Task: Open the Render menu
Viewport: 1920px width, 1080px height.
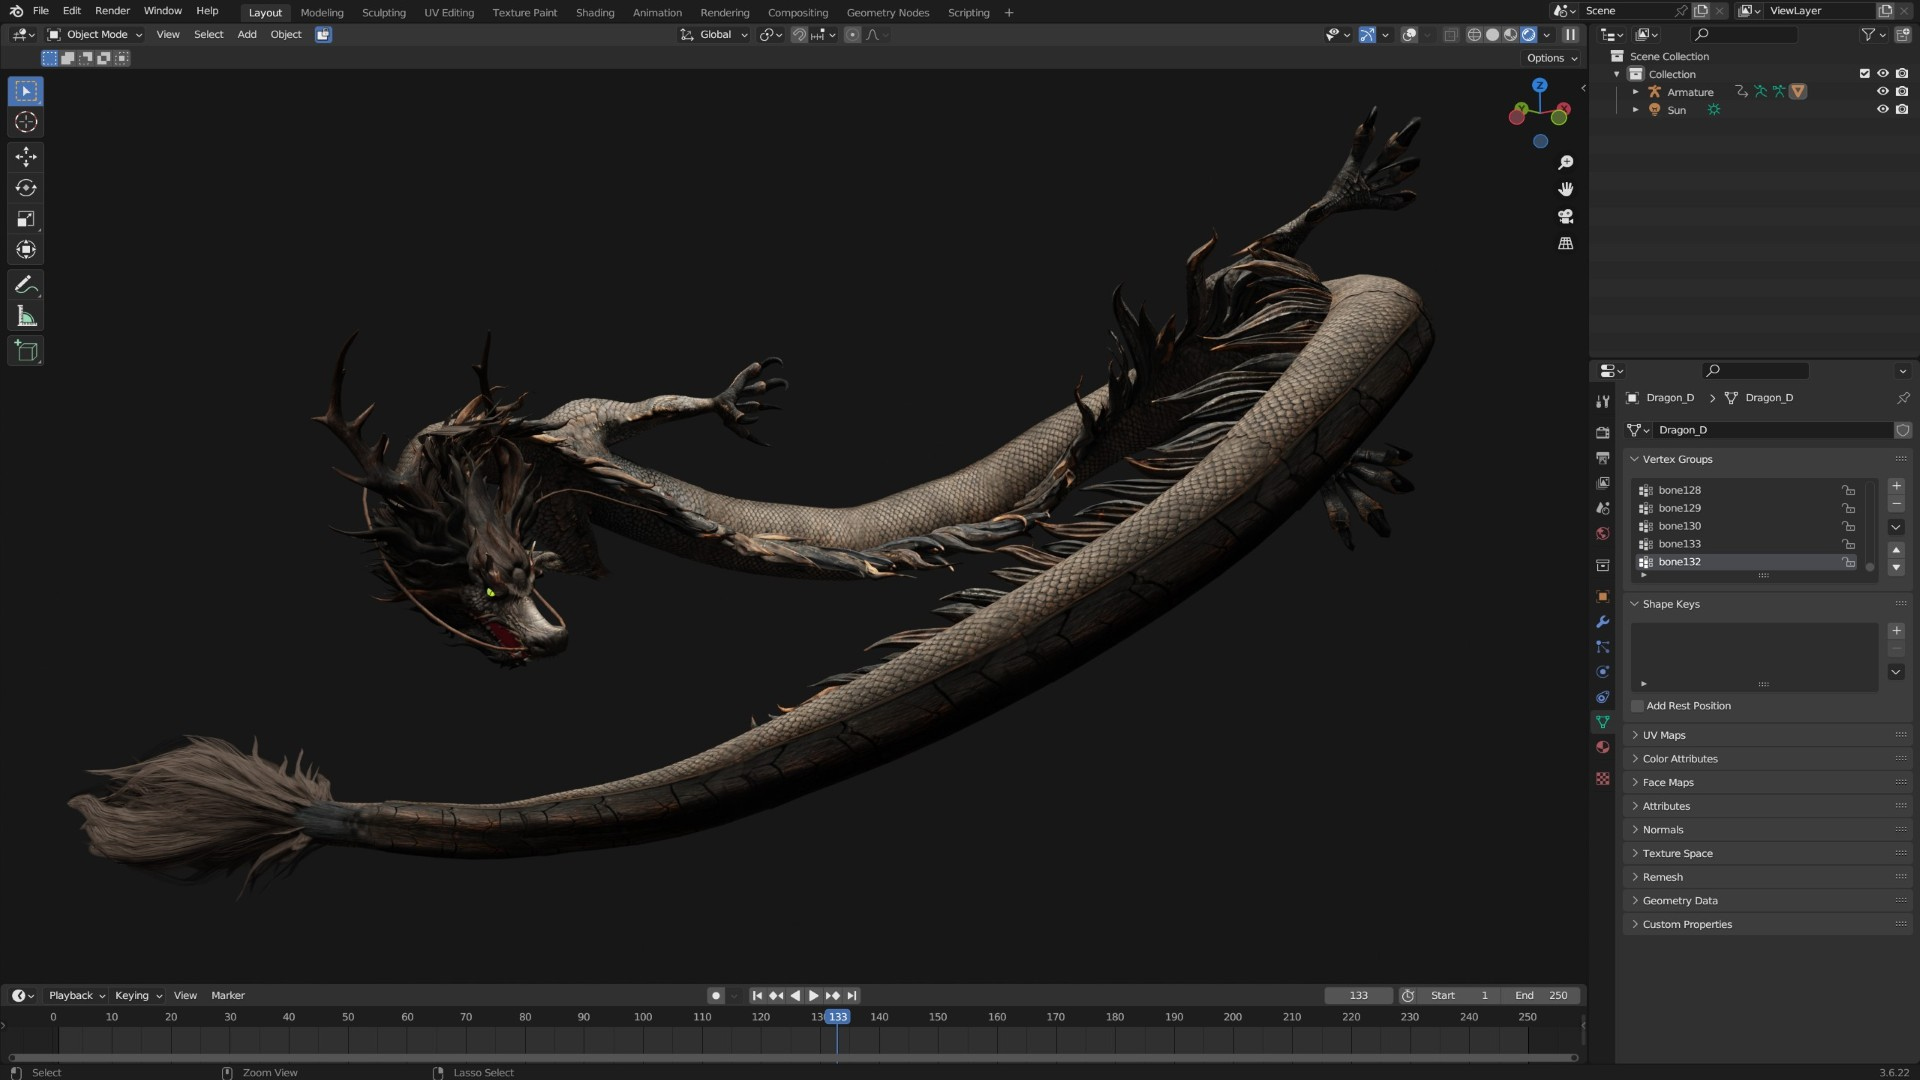Action: pyautogui.click(x=112, y=11)
